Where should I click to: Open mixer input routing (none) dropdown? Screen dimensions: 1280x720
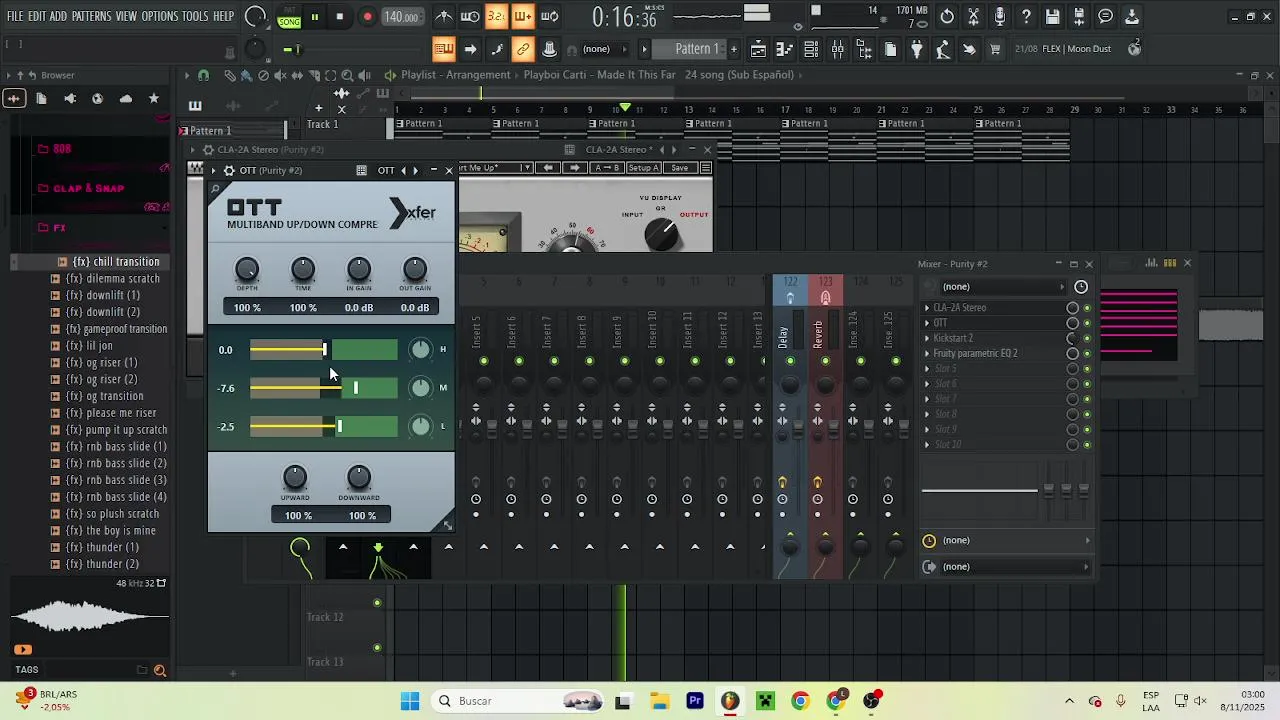[x=1006, y=541]
